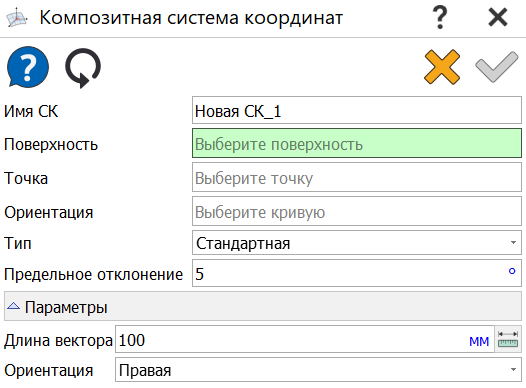The height and width of the screenshot is (388, 526).
Task: Collapse the Параметры section
Action: (x=13, y=306)
